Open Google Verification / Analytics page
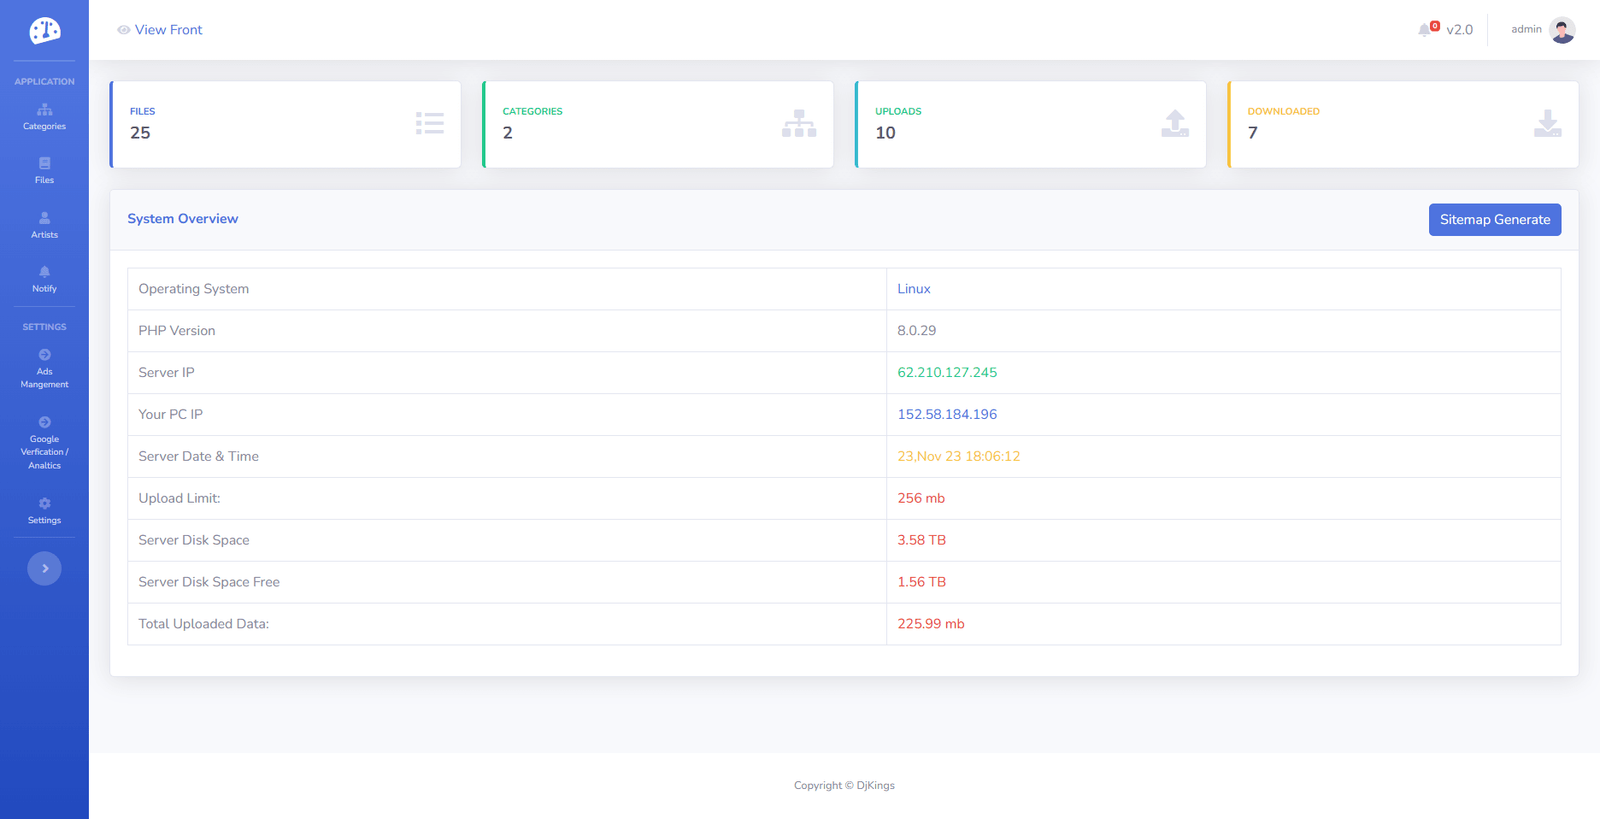The image size is (1600, 819). [x=44, y=443]
